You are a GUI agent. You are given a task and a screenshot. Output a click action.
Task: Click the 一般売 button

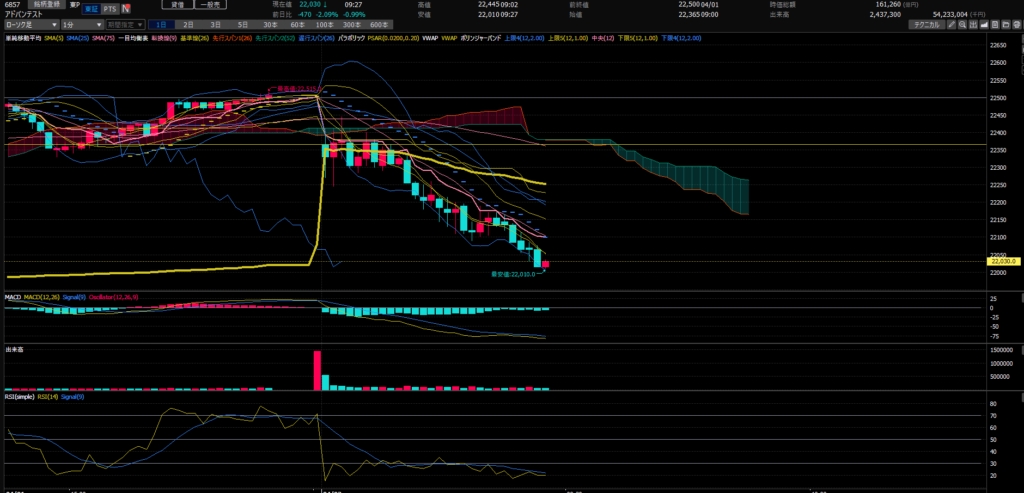tap(214, 5)
